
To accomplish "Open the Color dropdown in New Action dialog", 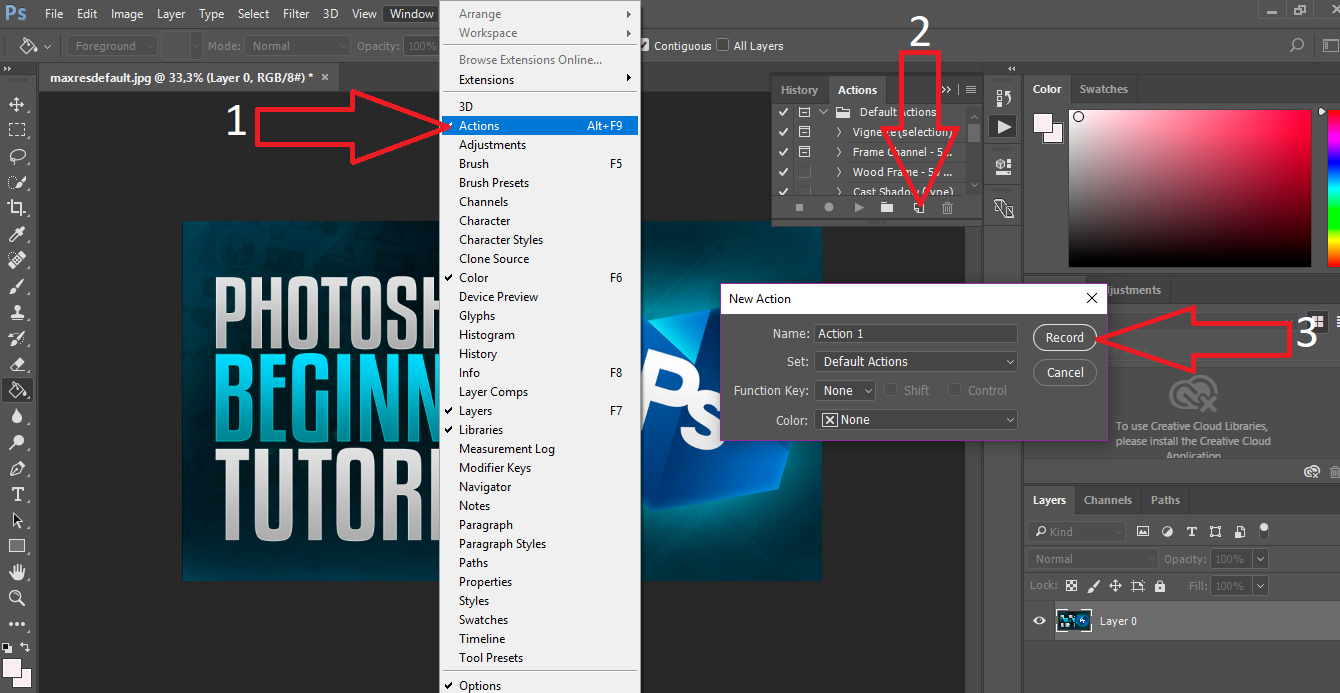I will (x=916, y=420).
